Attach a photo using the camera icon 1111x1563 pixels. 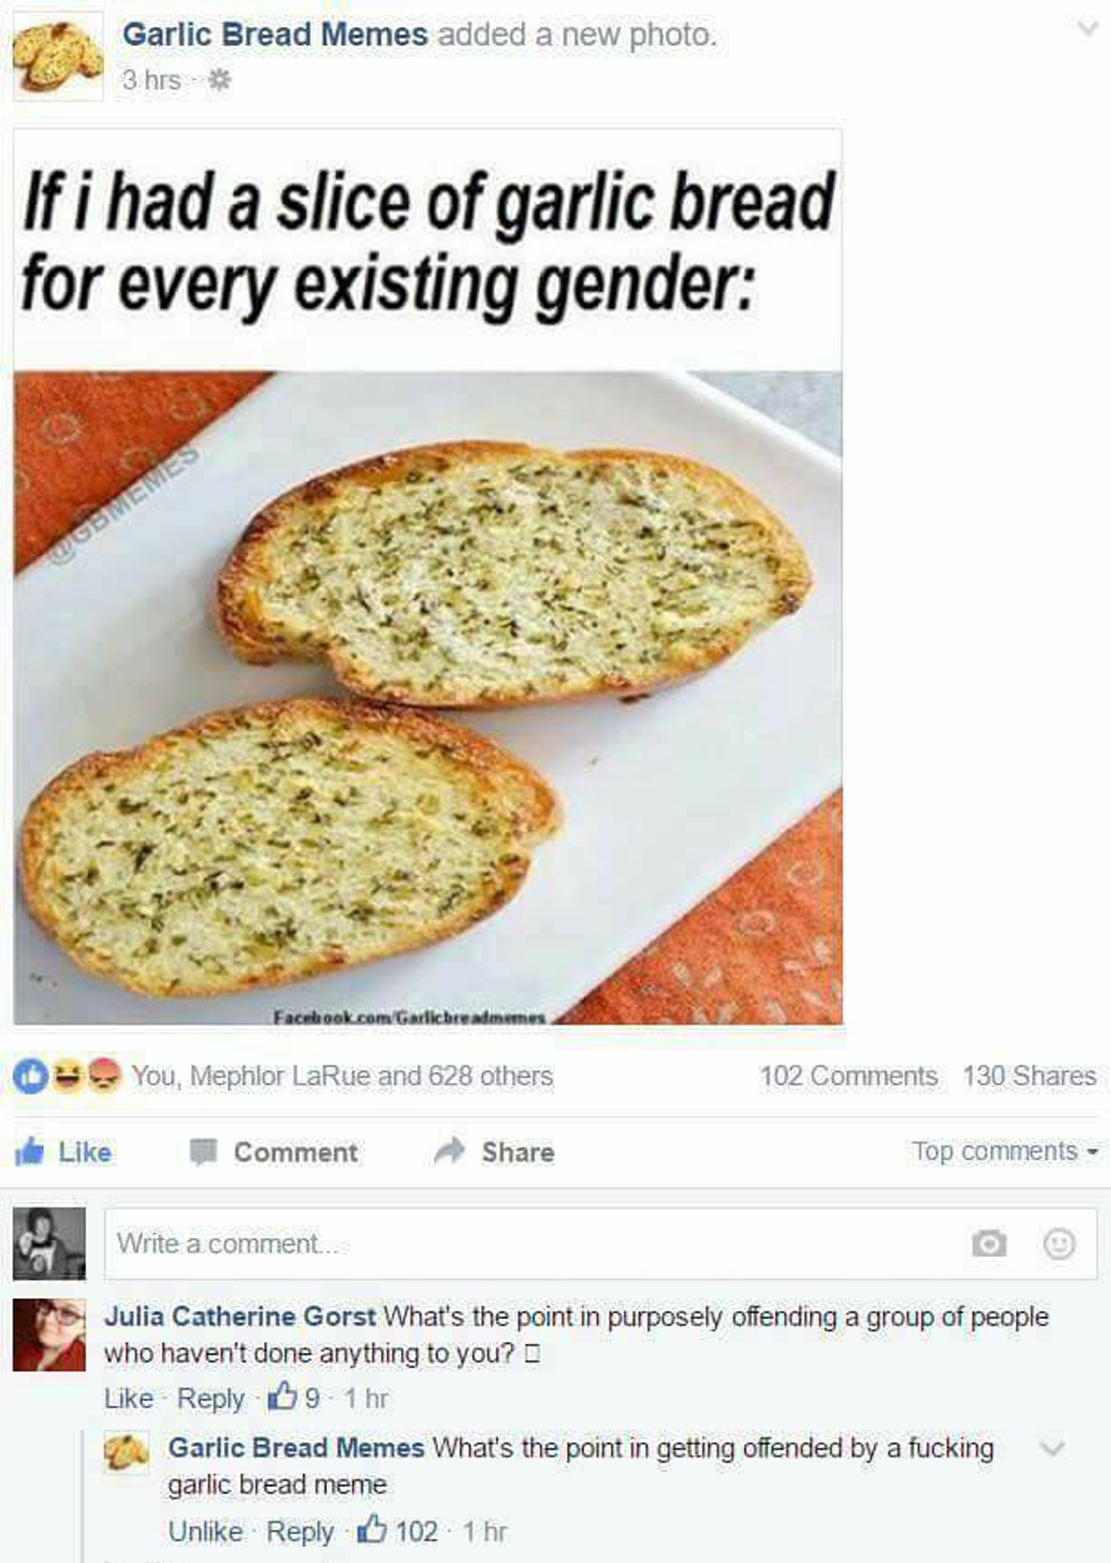pyautogui.click(x=989, y=1243)
